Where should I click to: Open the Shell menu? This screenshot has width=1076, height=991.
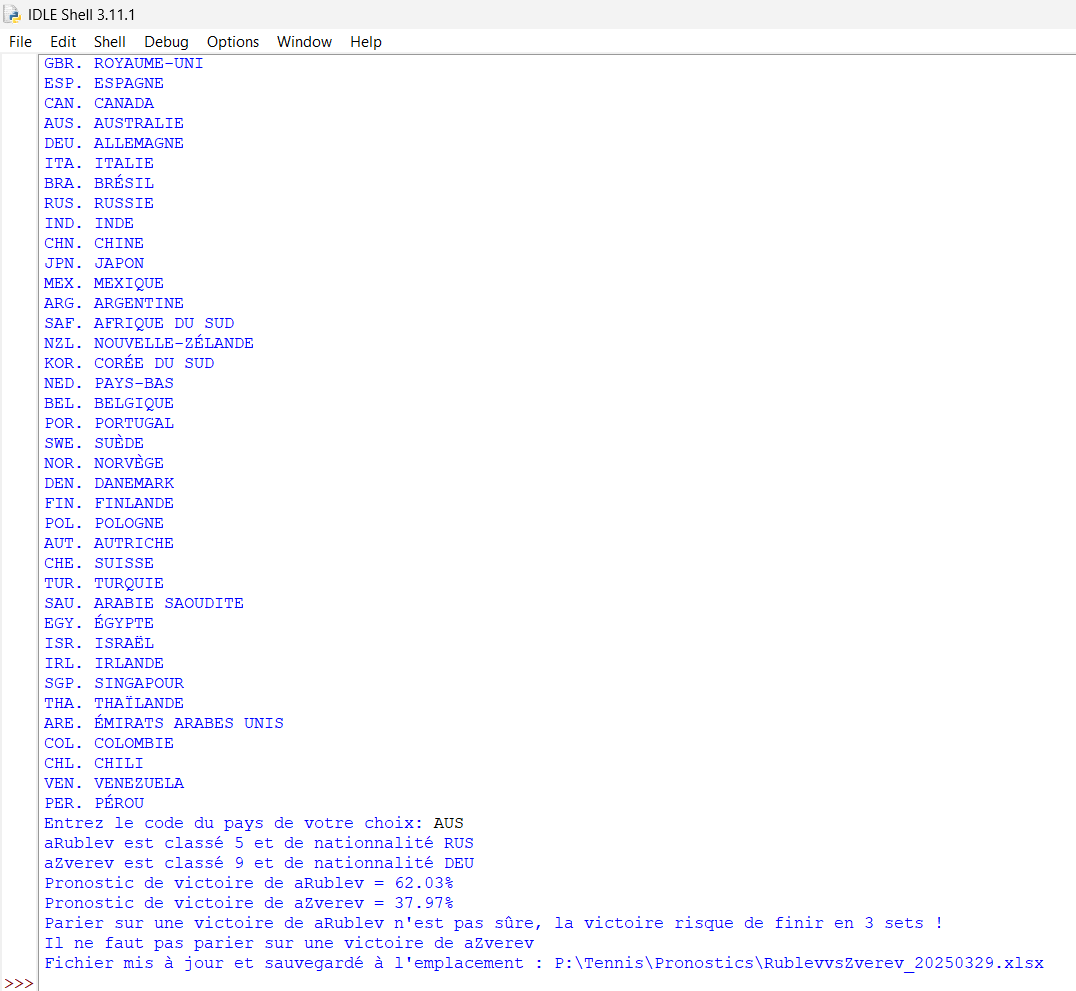tap(110, 42)
